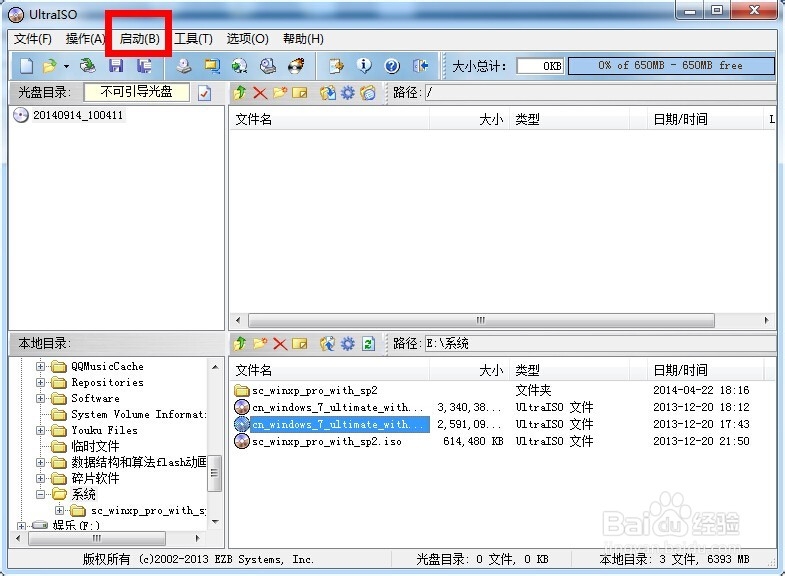Click the New Folder icon in local pane toolbar

tap(260, 344)
